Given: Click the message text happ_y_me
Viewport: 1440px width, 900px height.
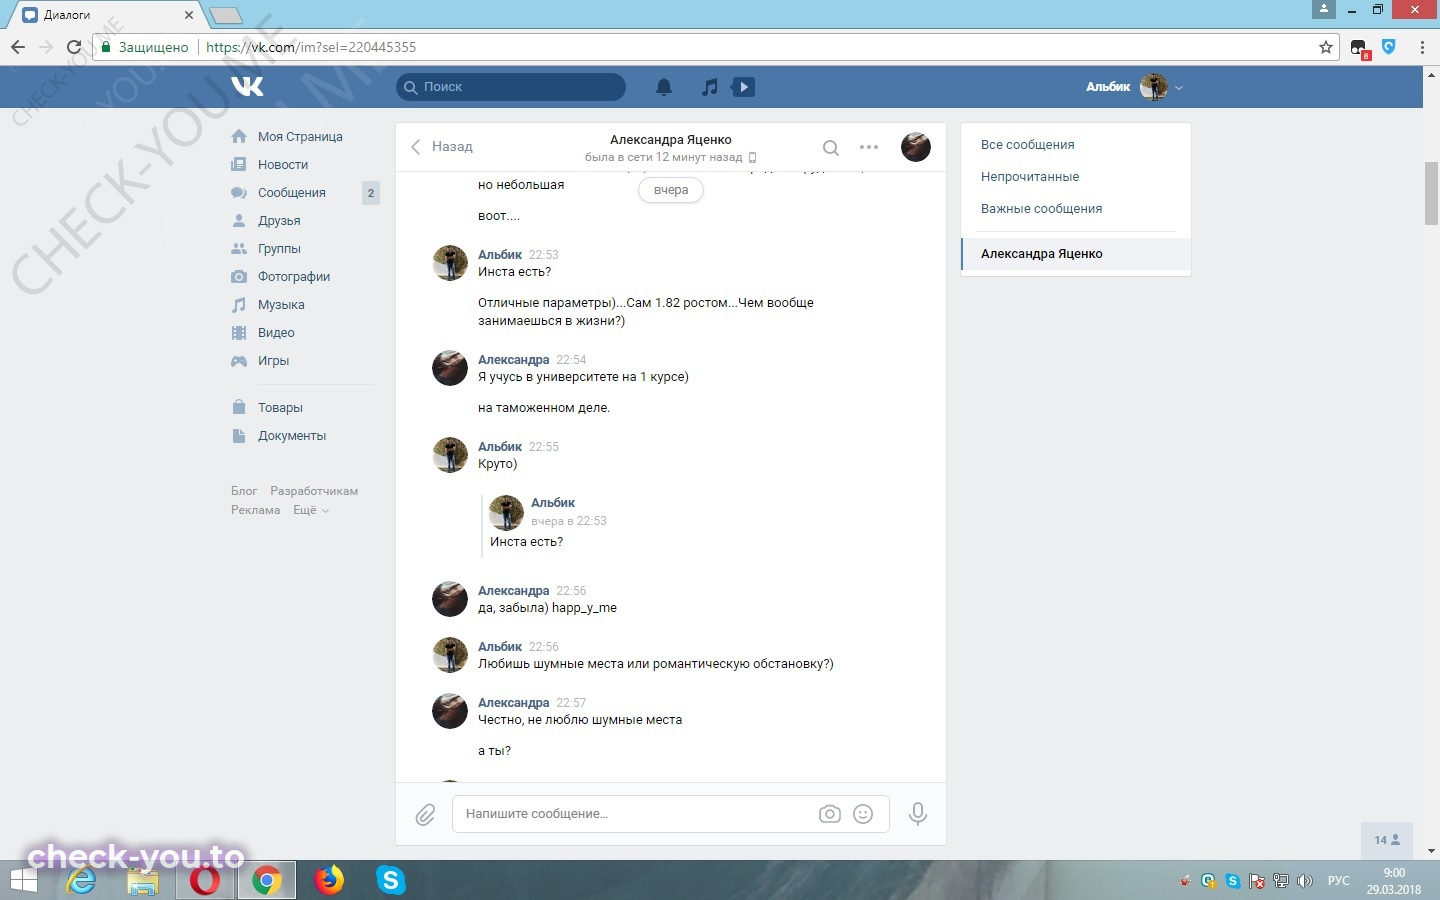Looking at the screenshot, I should coord(584,608).
